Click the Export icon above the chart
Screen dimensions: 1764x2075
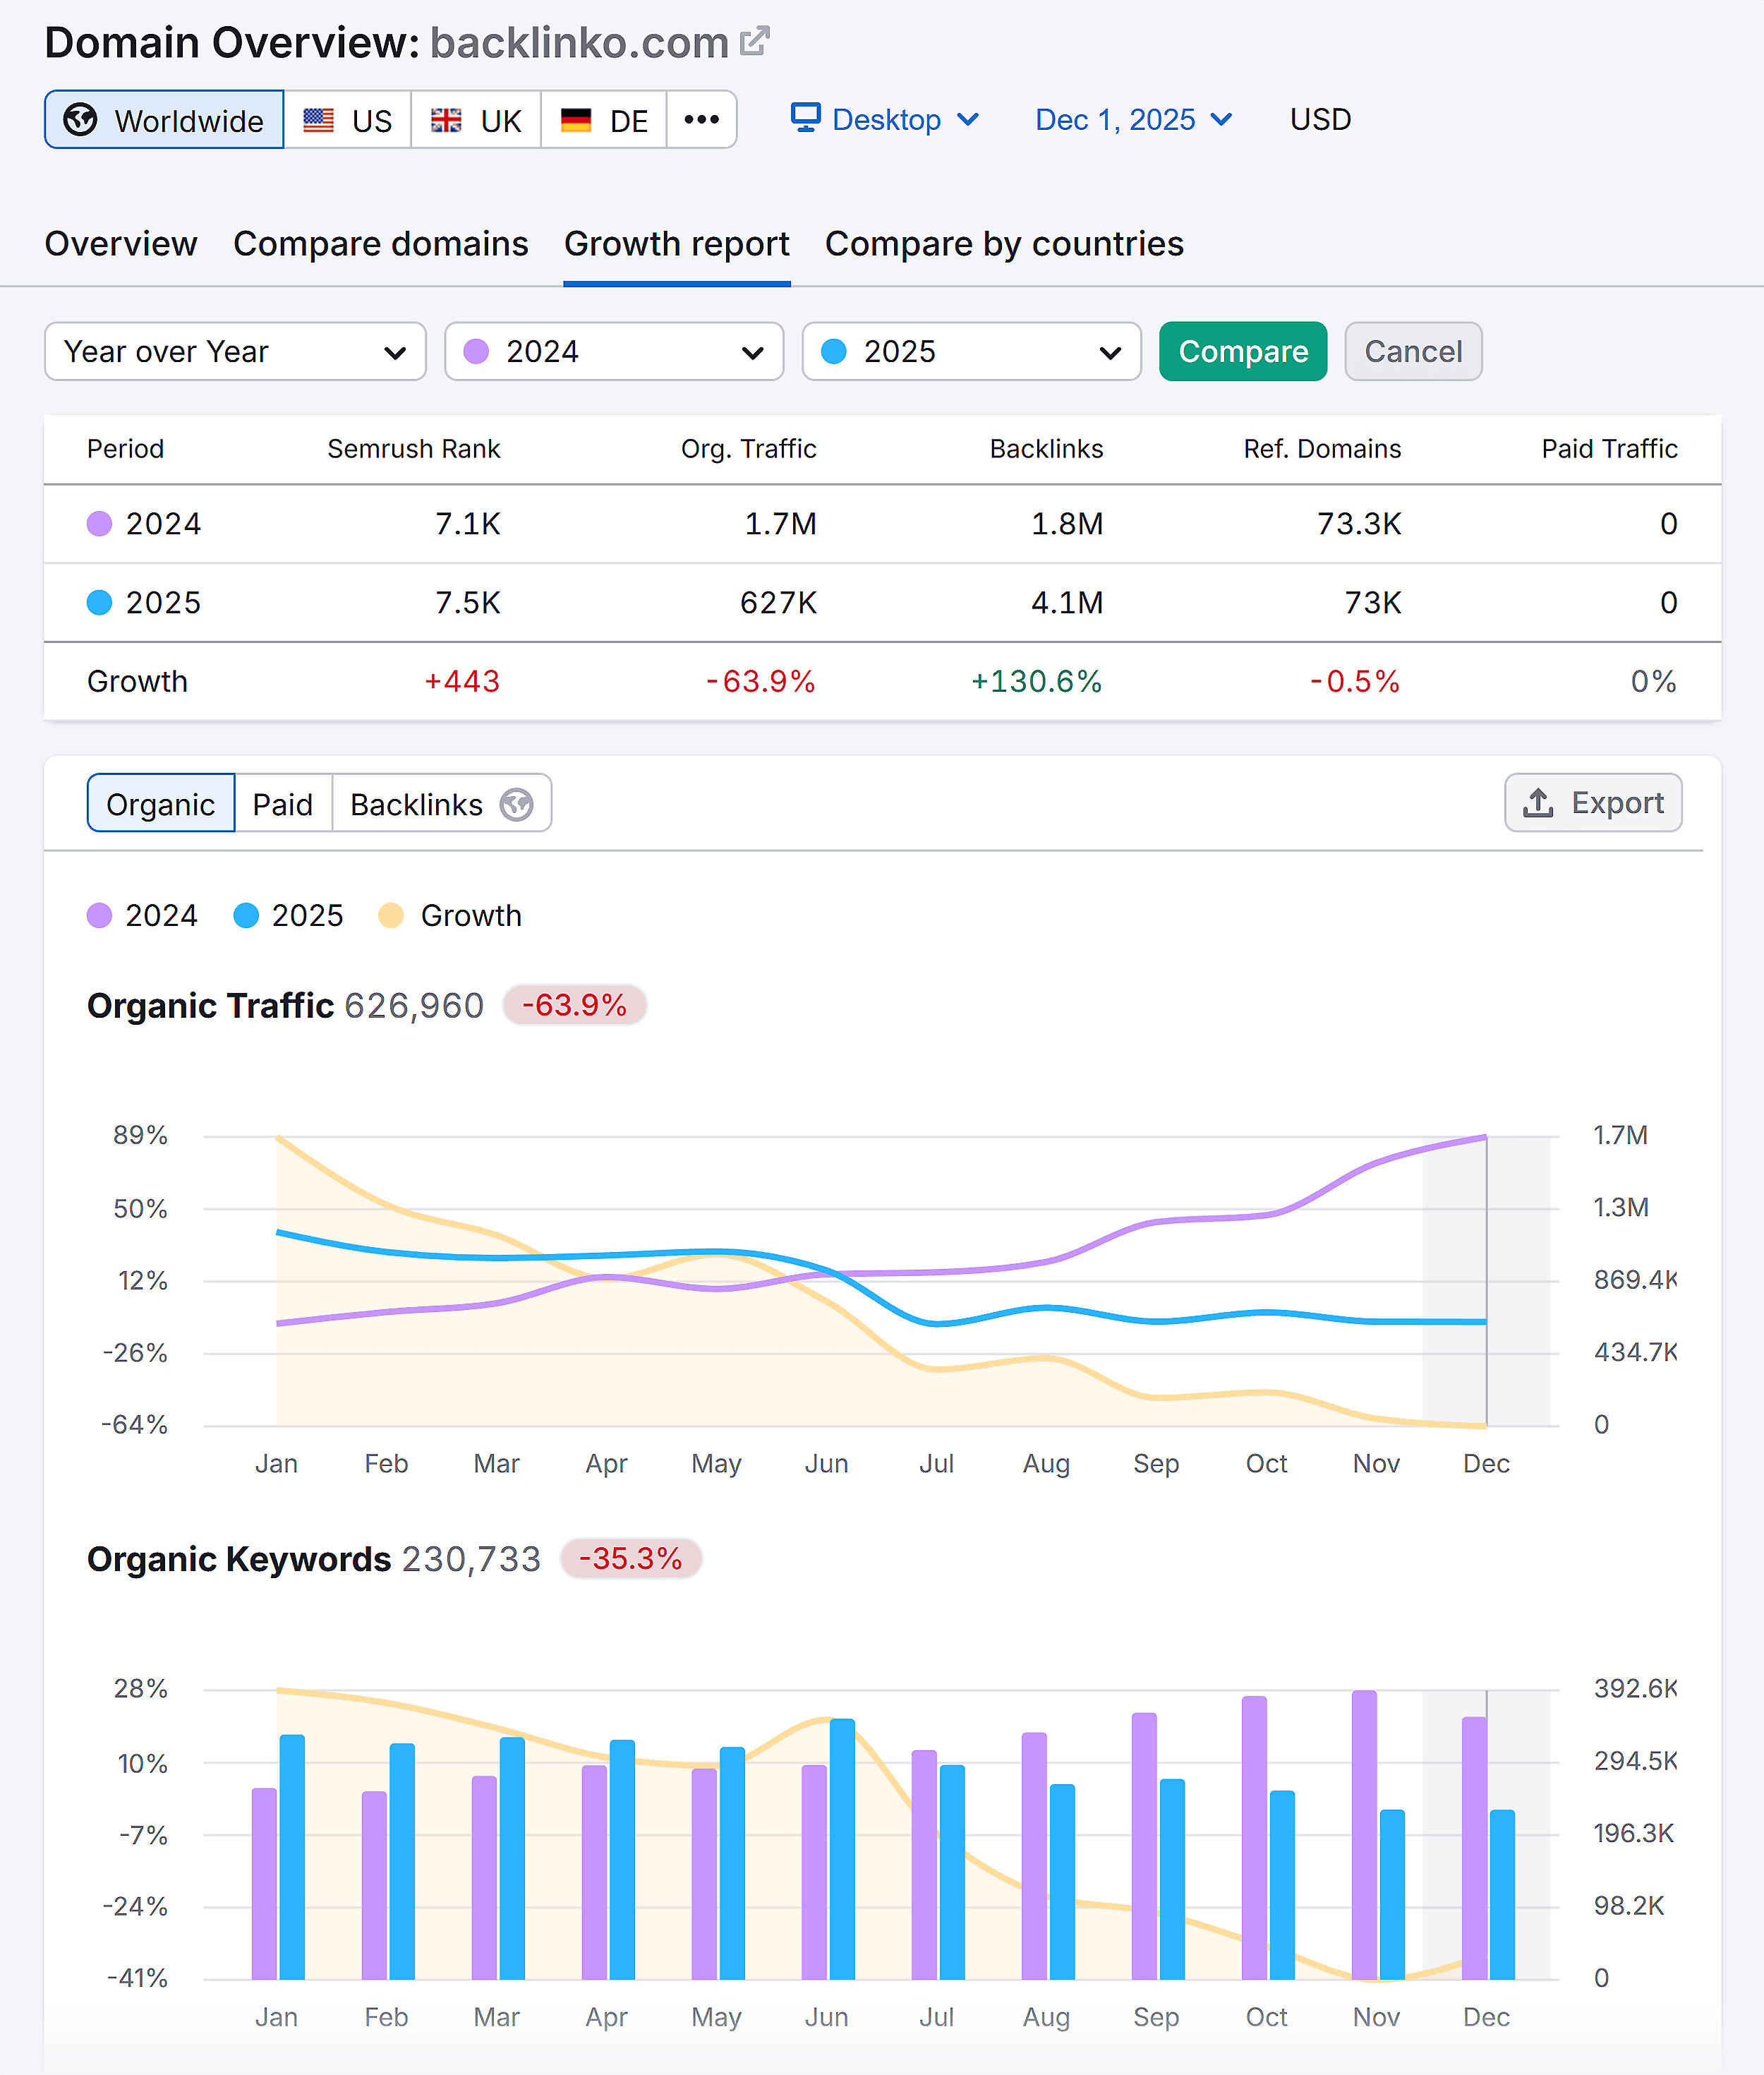[x=1538, y=803]
